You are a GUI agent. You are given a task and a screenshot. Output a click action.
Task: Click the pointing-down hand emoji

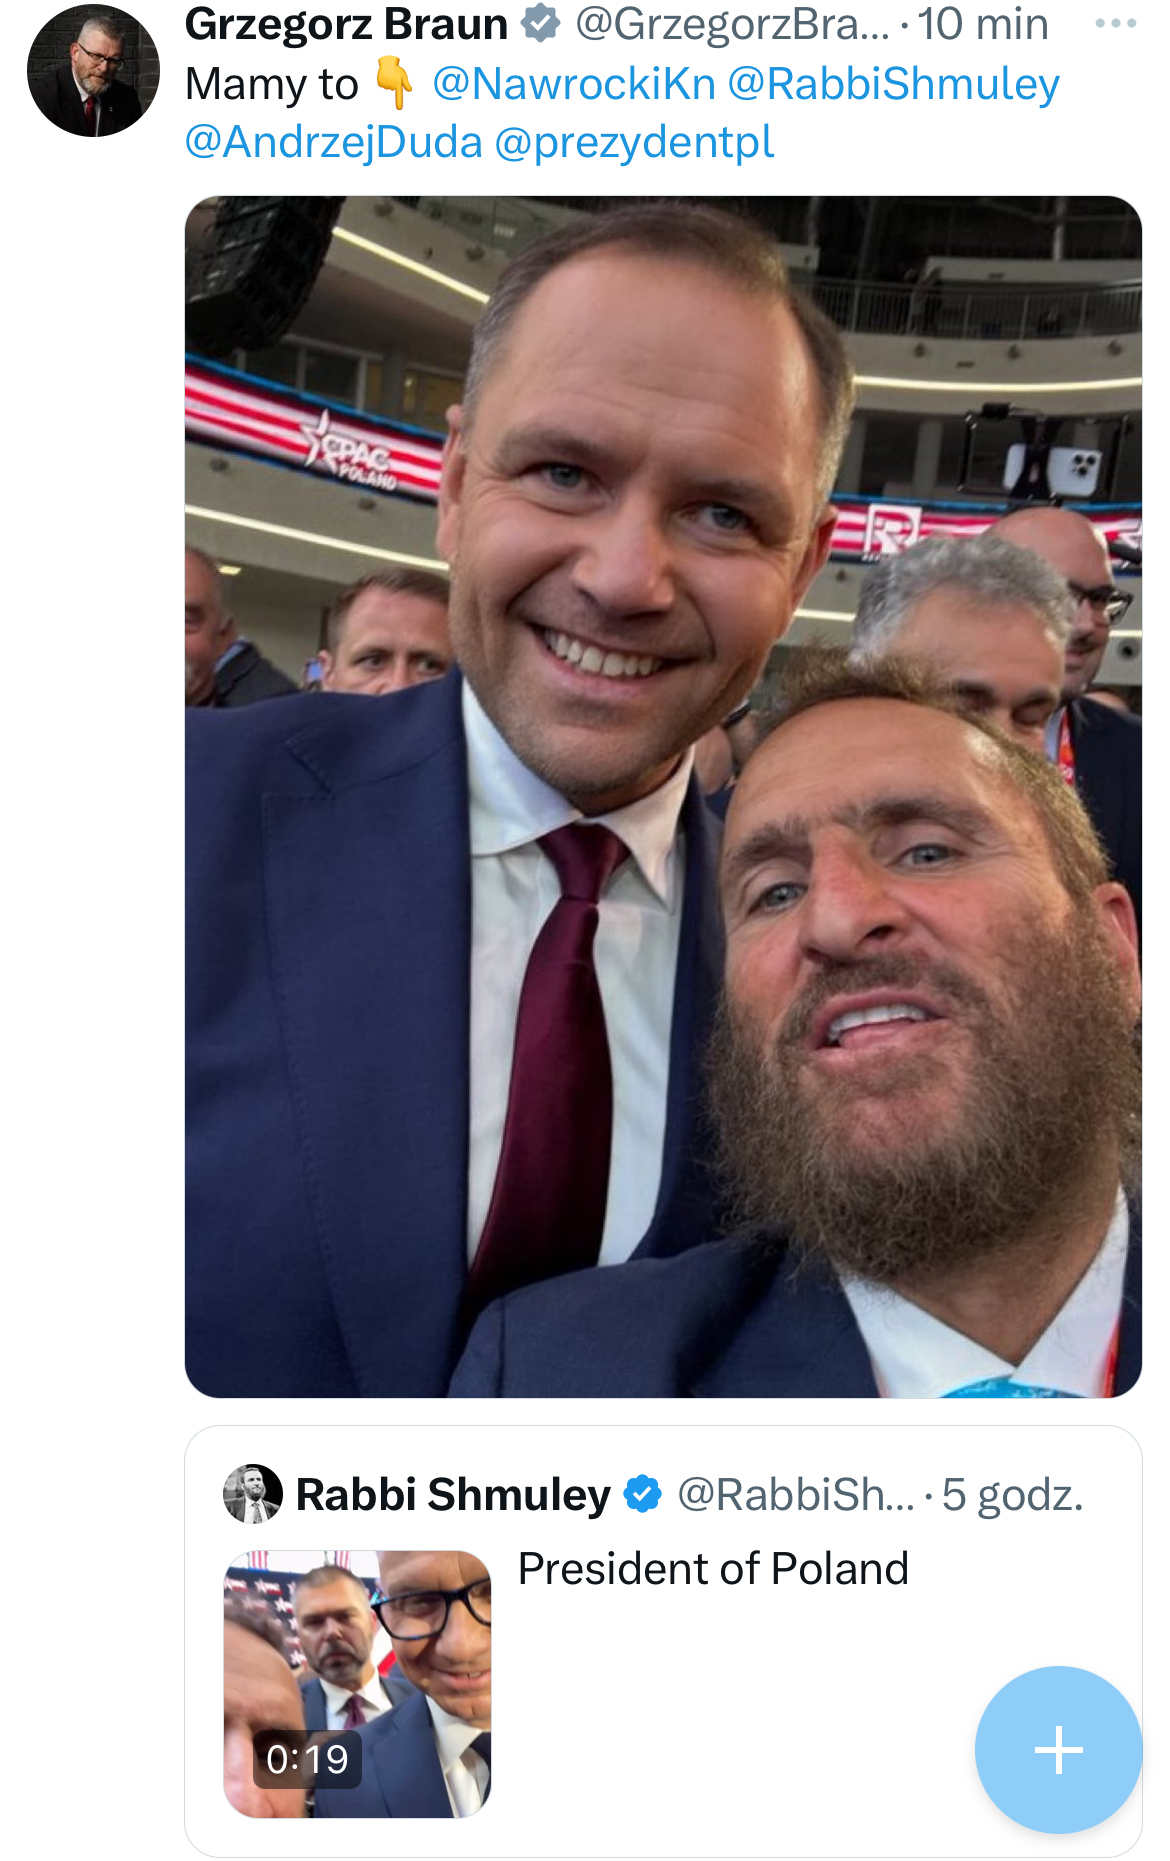[394, 84]
